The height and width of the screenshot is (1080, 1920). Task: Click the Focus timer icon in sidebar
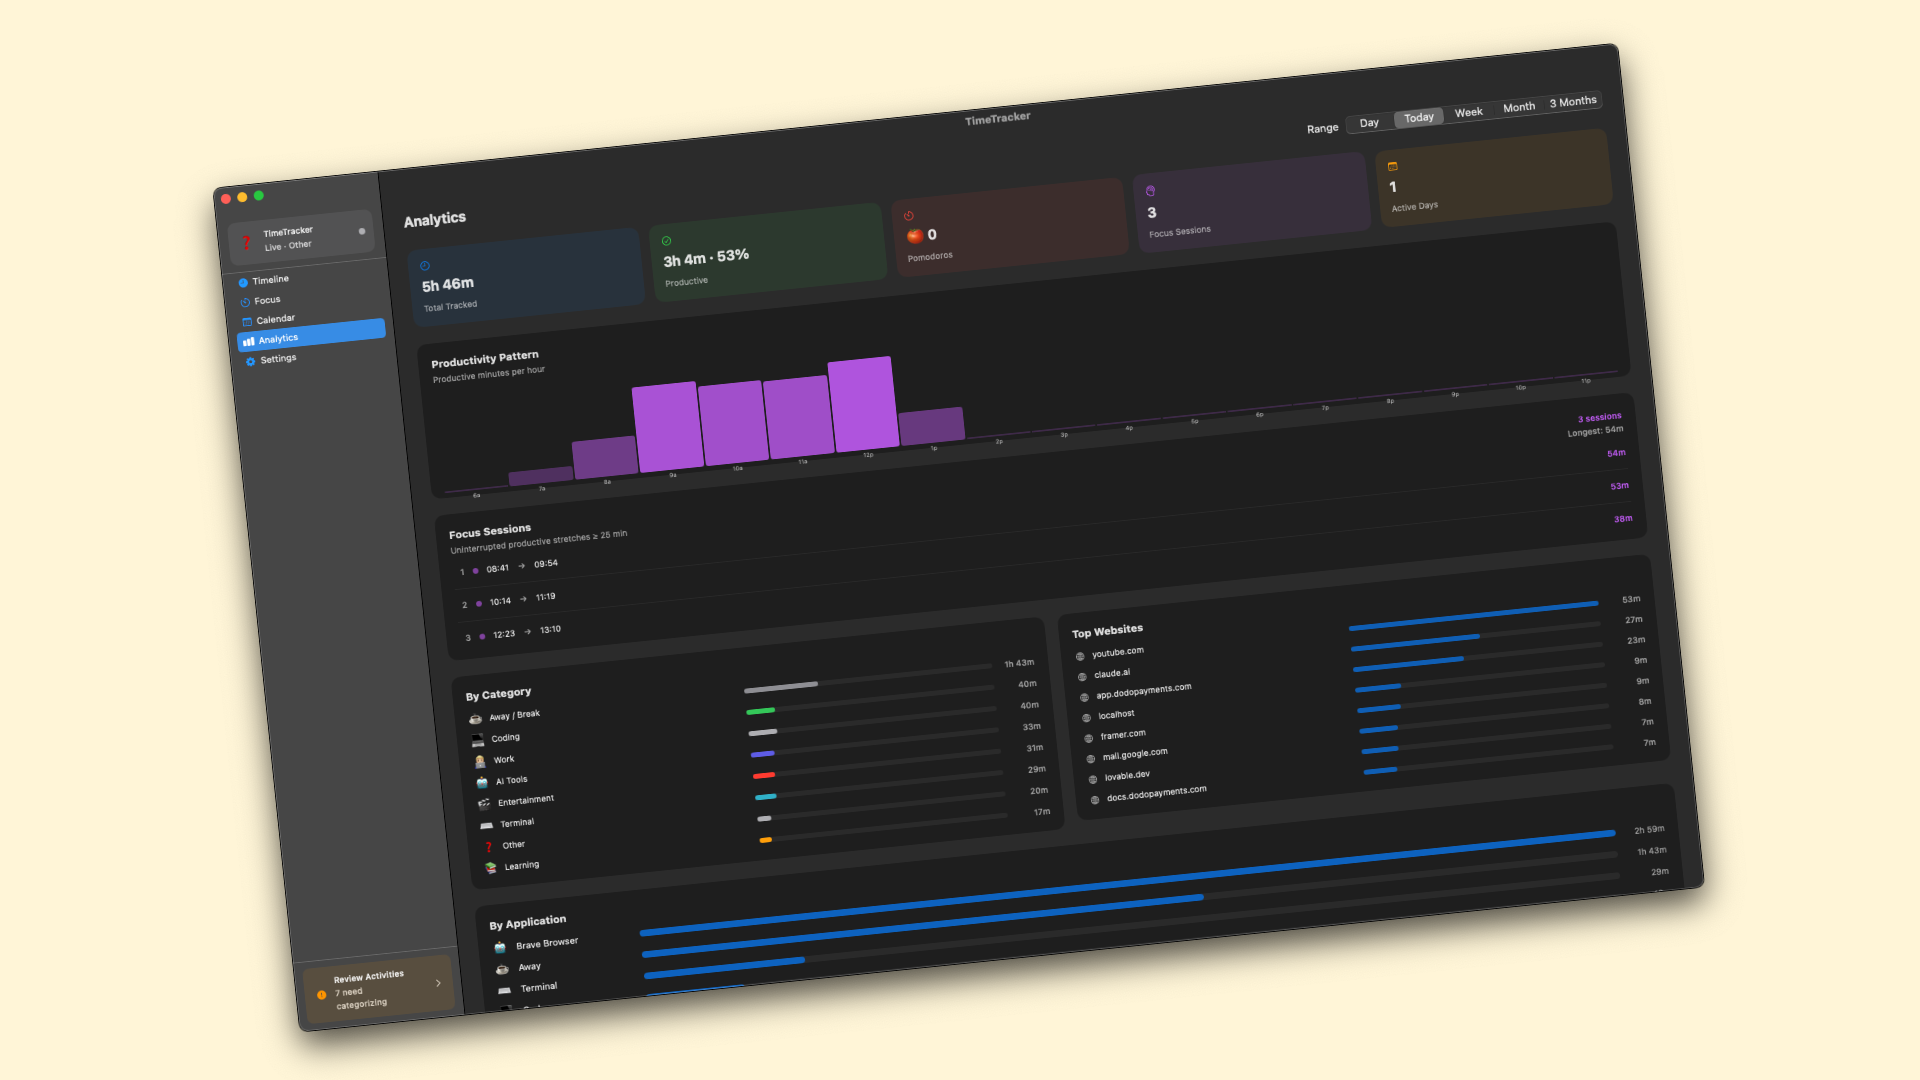tap(245, 302)
